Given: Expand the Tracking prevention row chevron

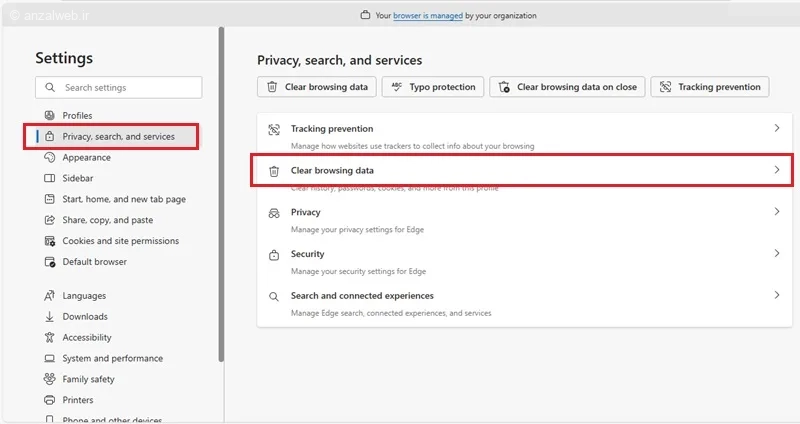Looking at the screenshot, I should (x=777, y=129).
